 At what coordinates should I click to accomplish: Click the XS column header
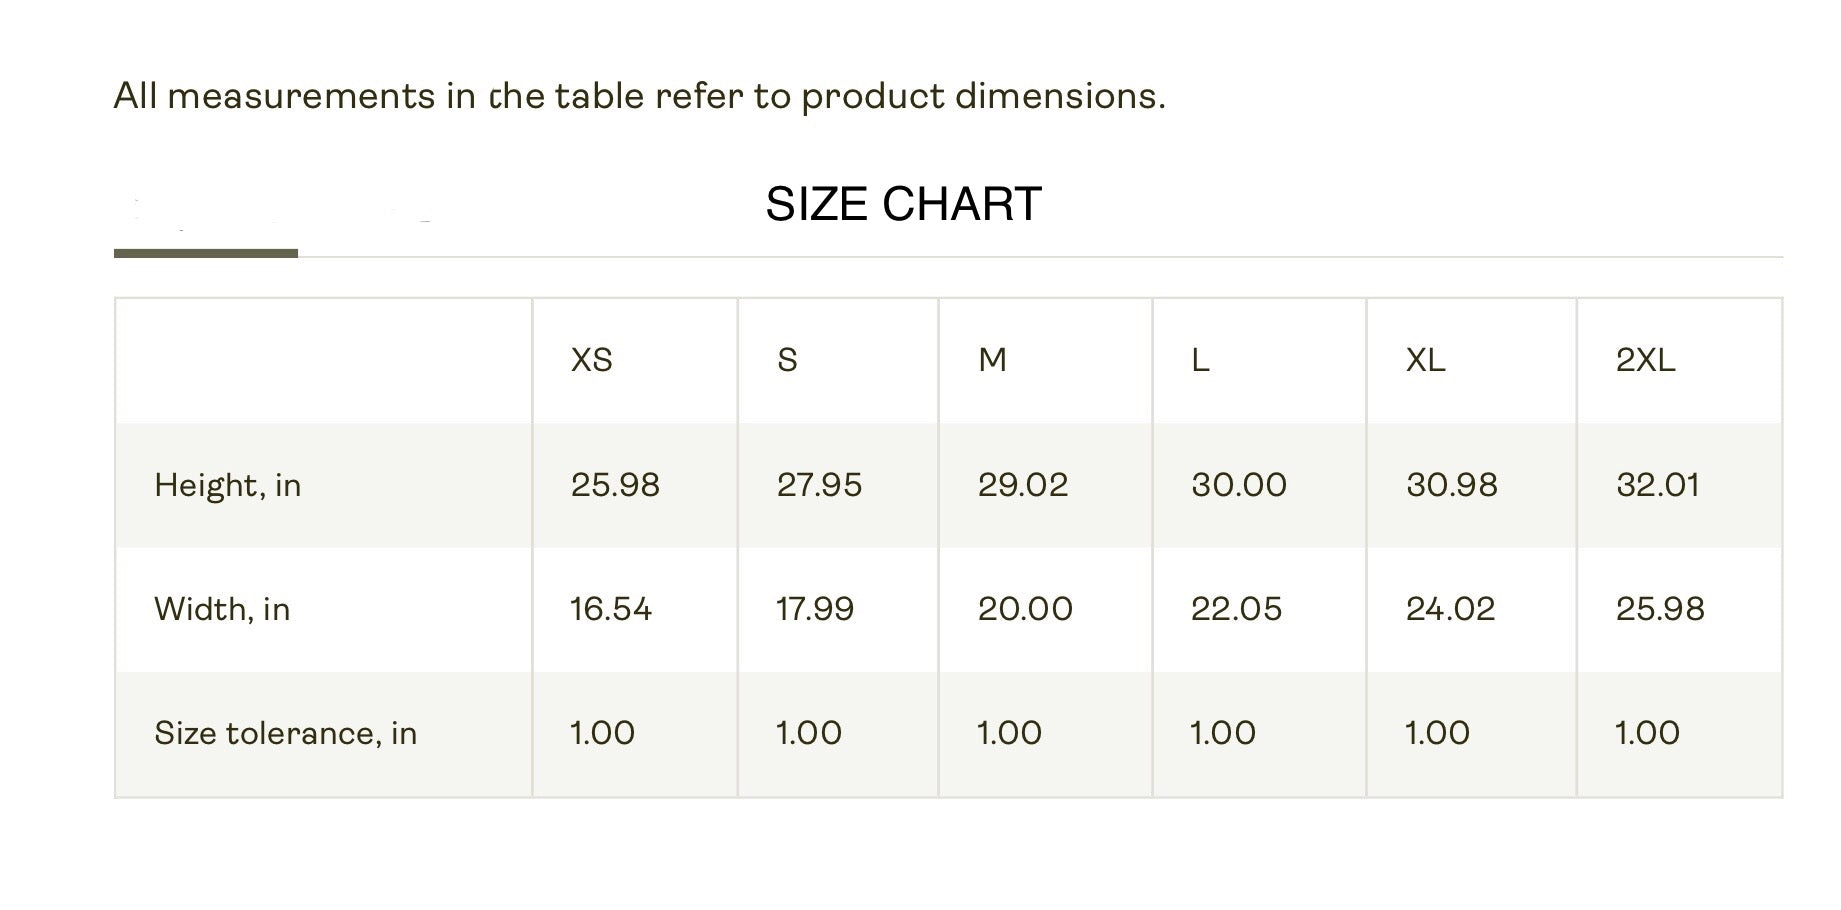point(591,360)
